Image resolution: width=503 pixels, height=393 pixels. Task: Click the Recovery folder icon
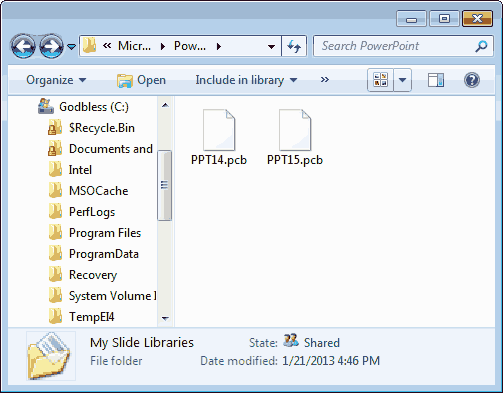[55, 275]
